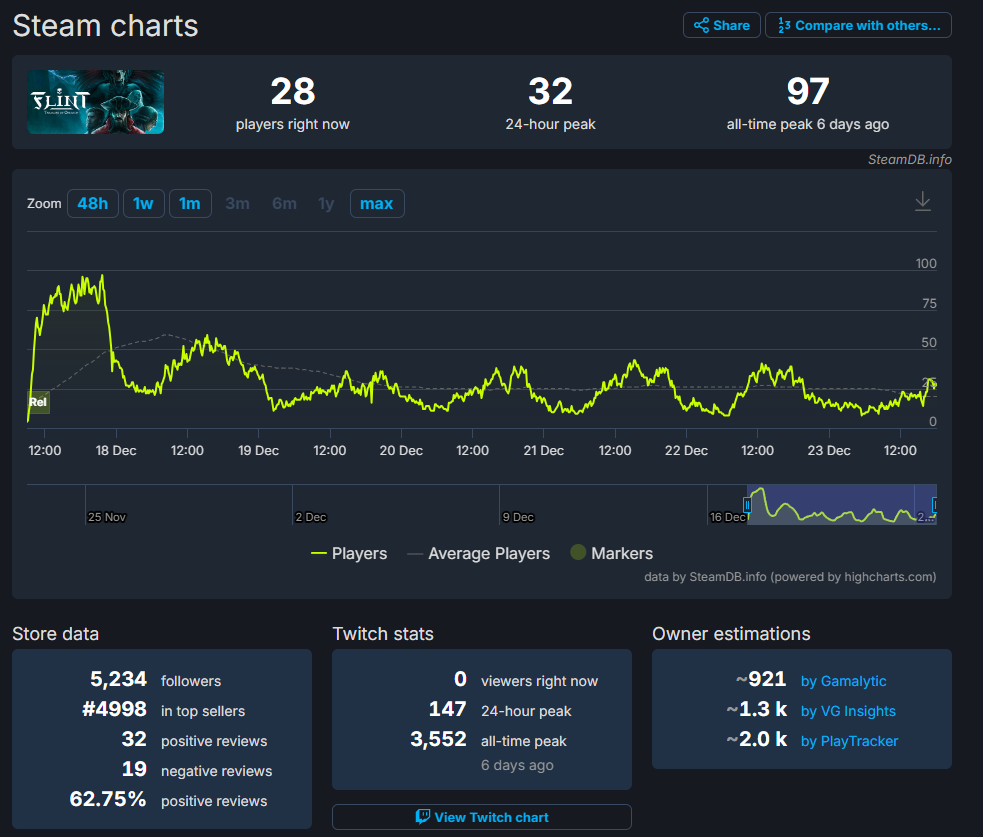The image size is (983, 837).
Task: Select the 48h zoom range
Action: pos(93,204)
